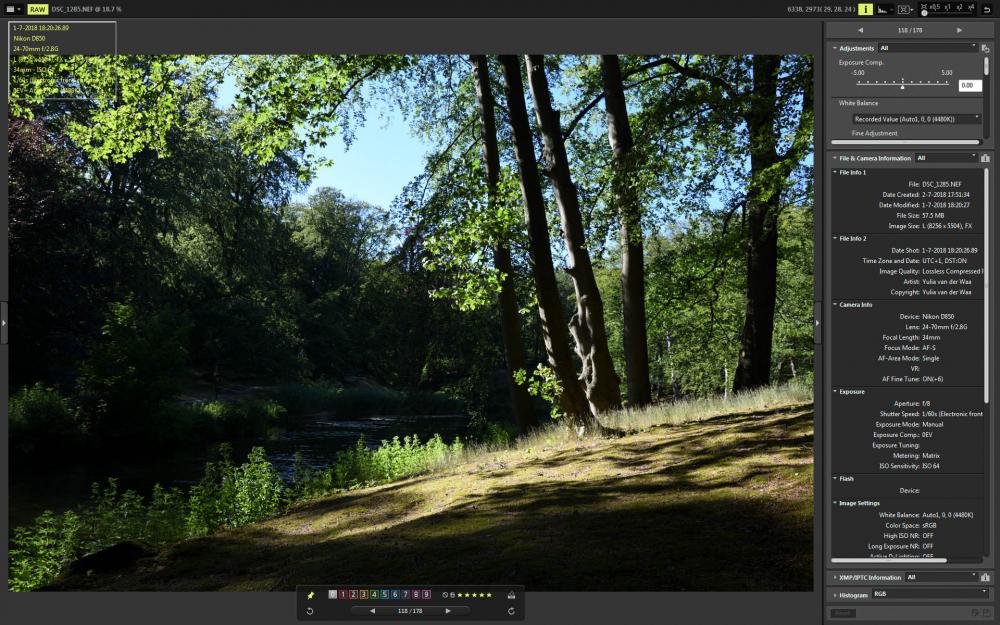Collapse the Image Settings group
Screen dimensions: 1000x625
point(835,503)
